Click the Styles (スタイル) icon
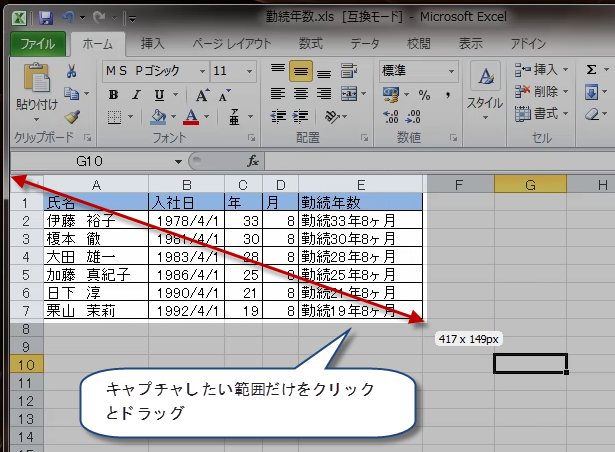This screenshot has height=452, width=615. click(486, 85)
